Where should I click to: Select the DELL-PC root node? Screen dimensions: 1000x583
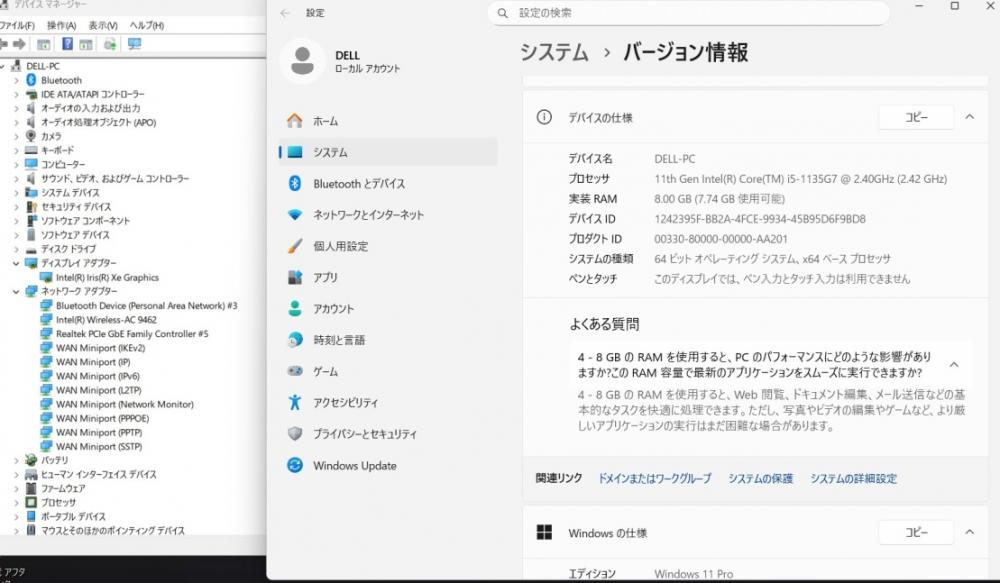(x=43, y=66)
